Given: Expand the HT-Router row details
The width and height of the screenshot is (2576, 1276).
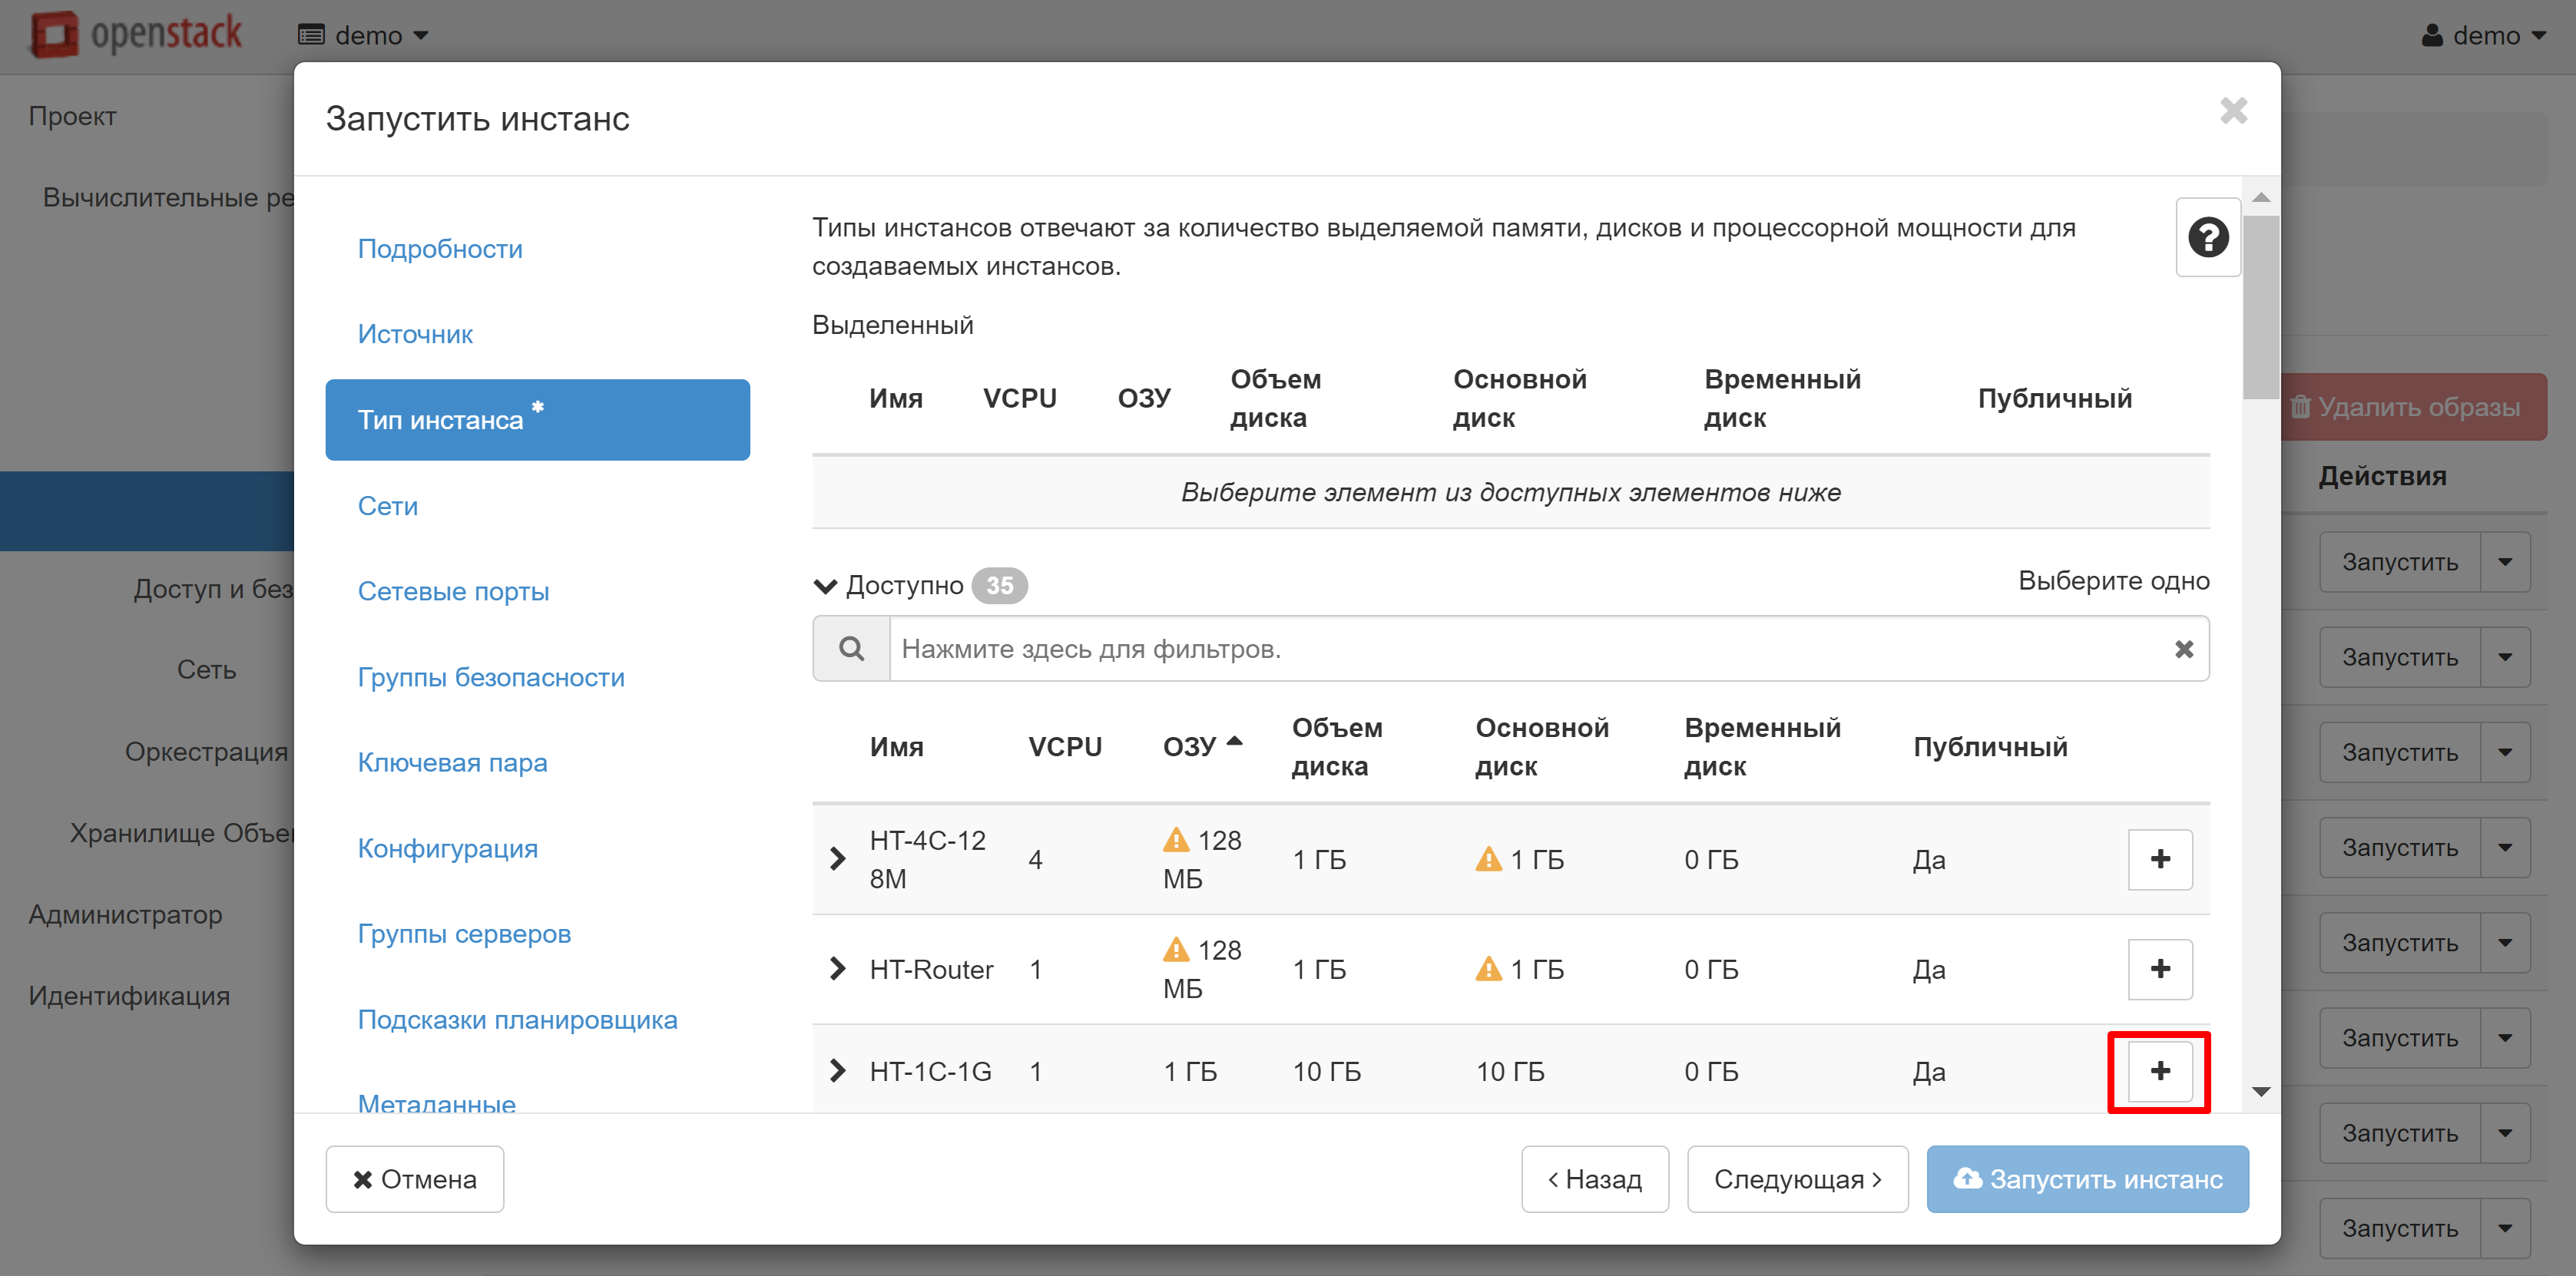Looking at the screenshot, I should (x=837, y=969).
